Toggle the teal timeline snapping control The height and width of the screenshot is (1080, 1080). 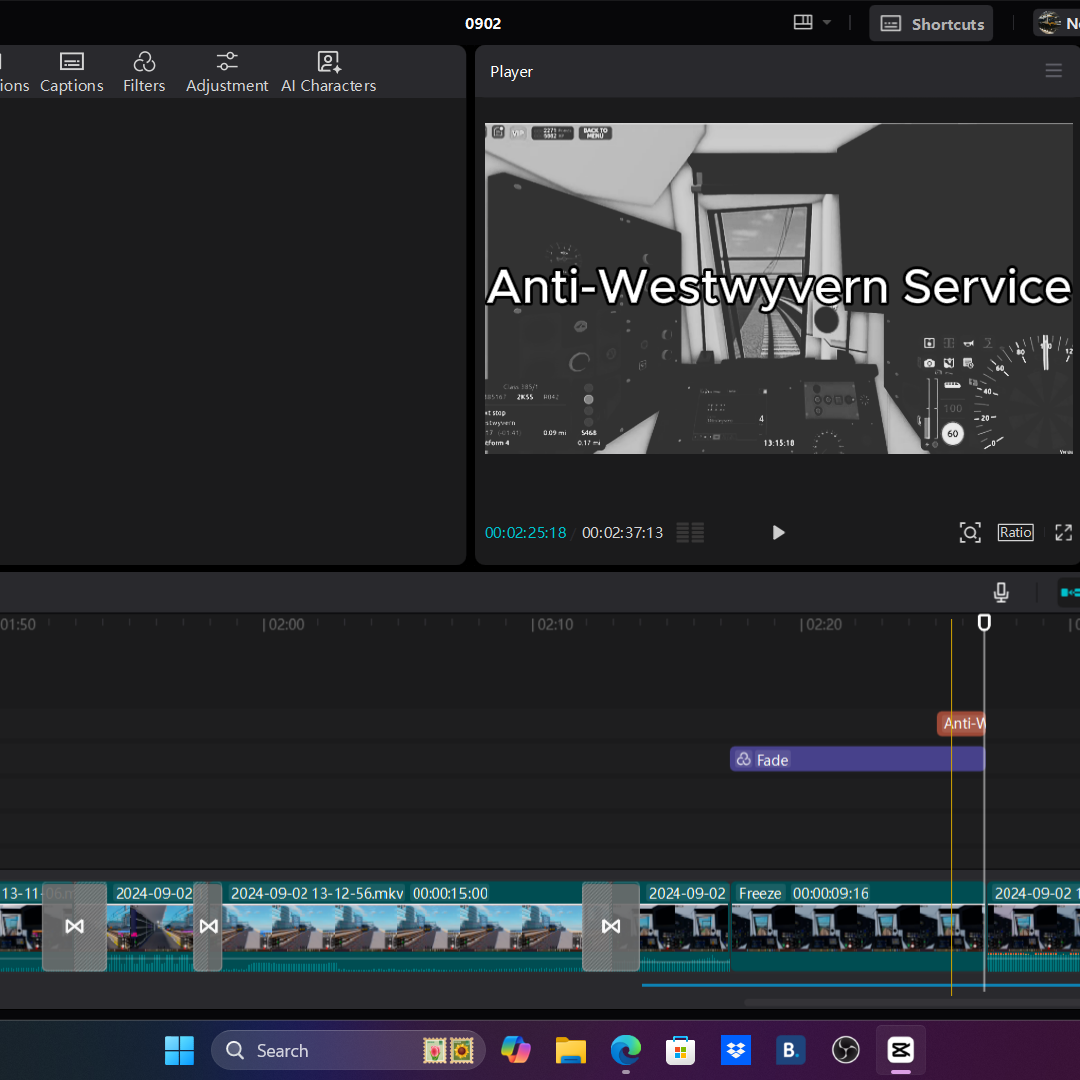pos(1069,593)
